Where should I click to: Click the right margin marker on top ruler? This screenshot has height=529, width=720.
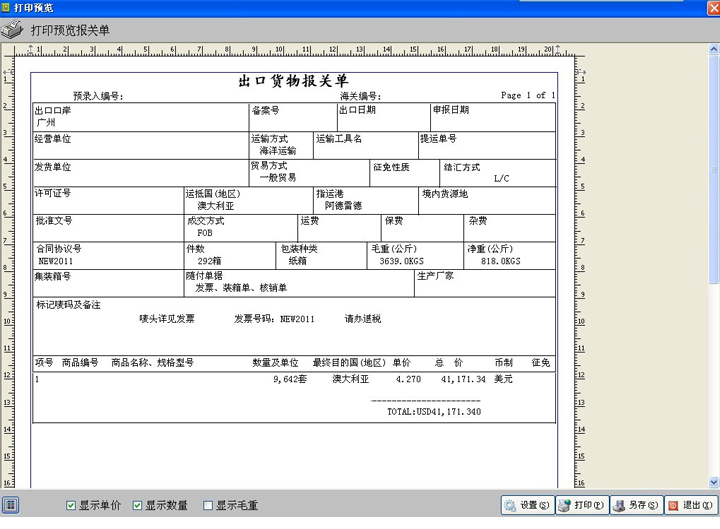tap(558, 49)
